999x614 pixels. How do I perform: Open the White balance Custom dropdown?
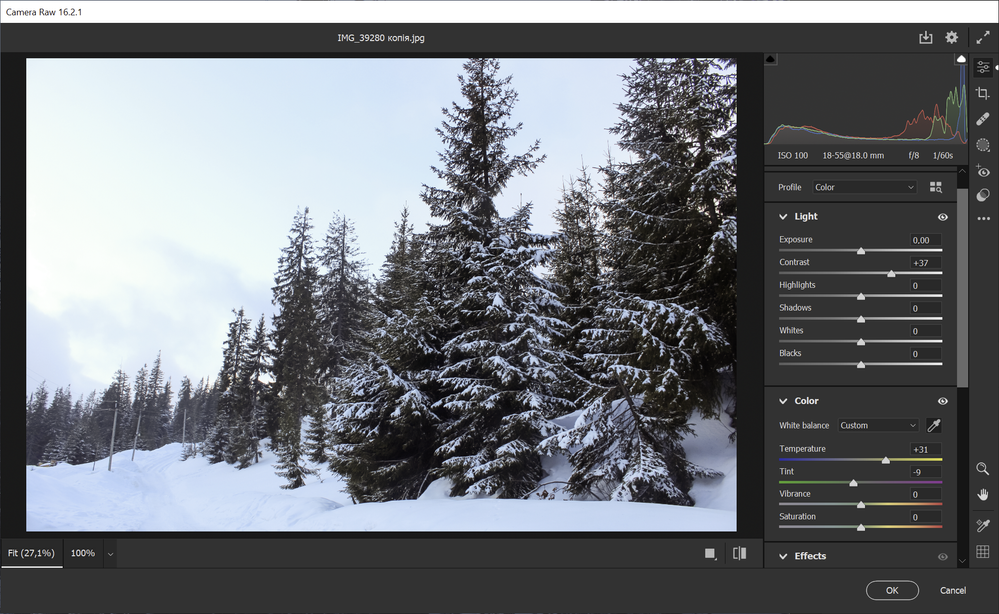click(878, 425)
